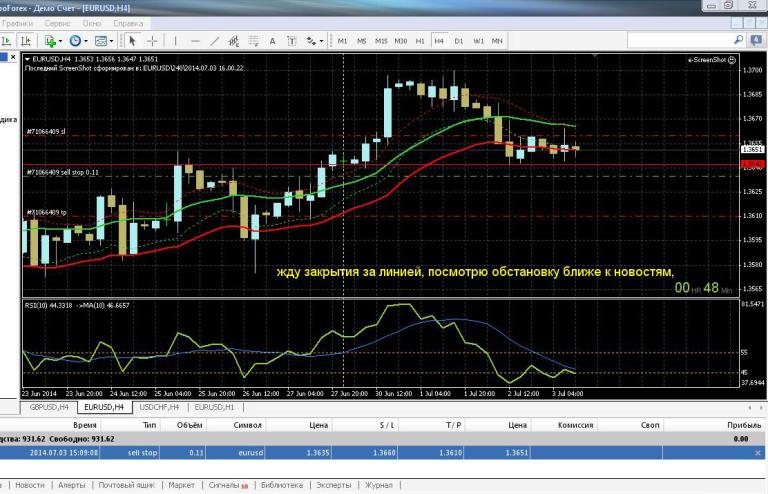
Task: Toggle the chart shift icon
Action: coord(25,41)
